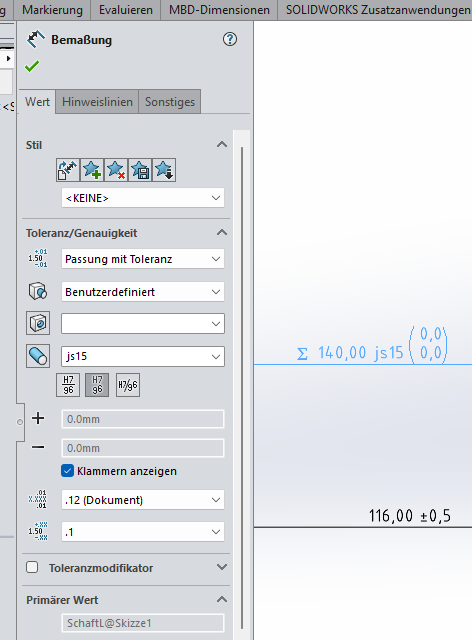Click add style star icon with plus
Image resolution: width=472 pixels, height=640 pixels.
[92, 170]
